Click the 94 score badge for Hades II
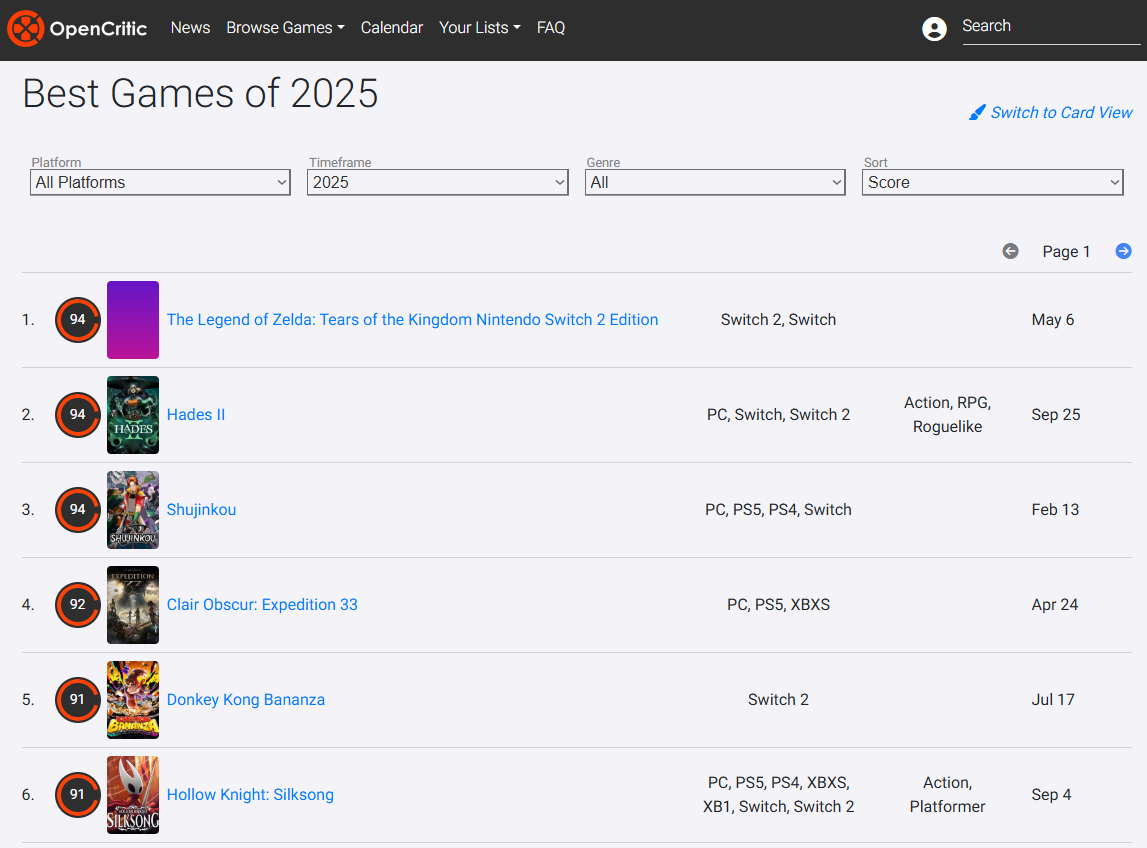This screenshot has width=1147, height=848. pyautogui.click(x=77, y=415)
